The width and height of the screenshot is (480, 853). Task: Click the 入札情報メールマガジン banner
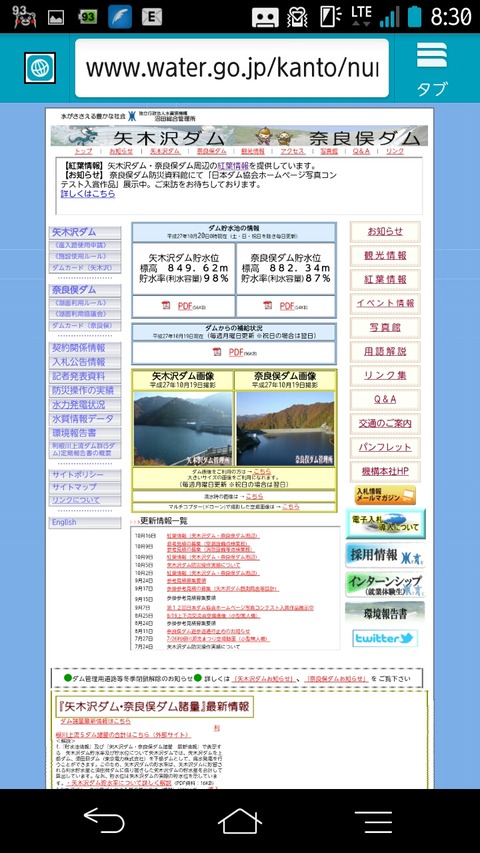point(385,495)
